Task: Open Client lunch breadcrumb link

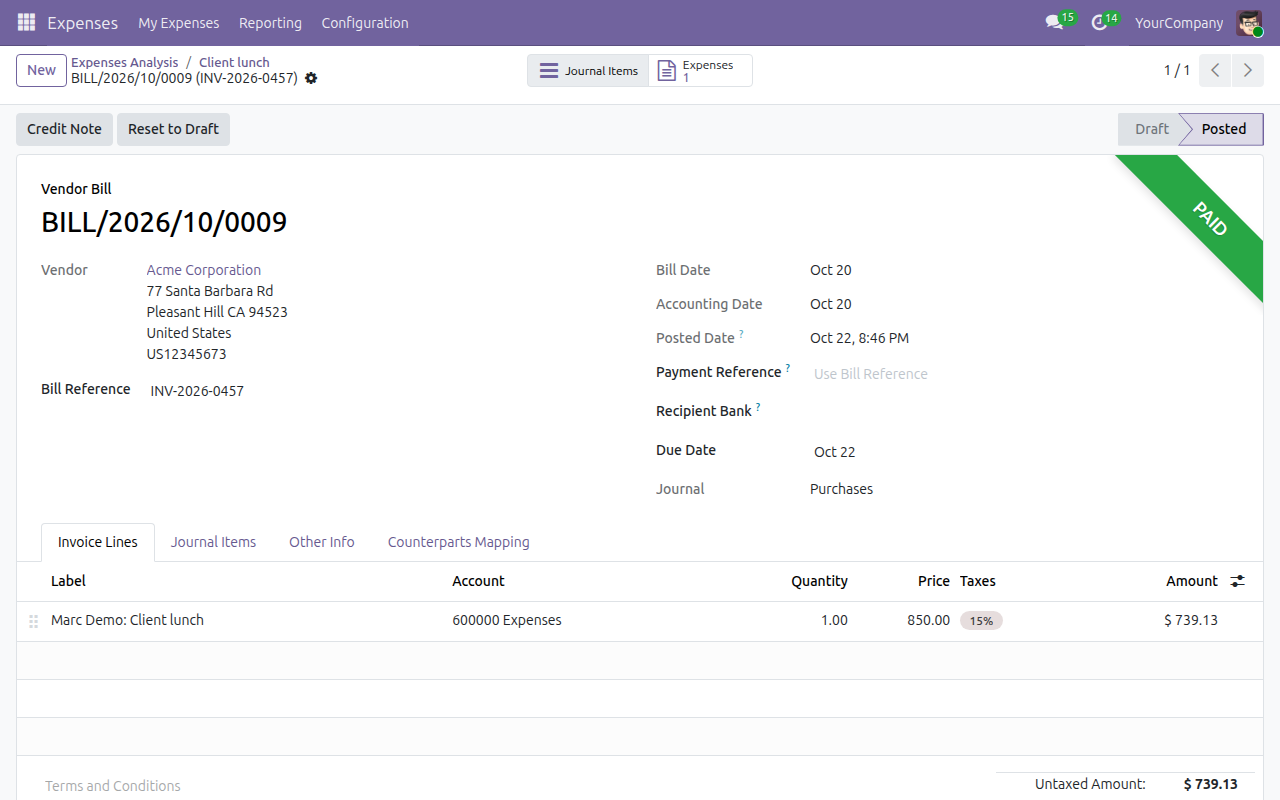Action: coord(234,62)
